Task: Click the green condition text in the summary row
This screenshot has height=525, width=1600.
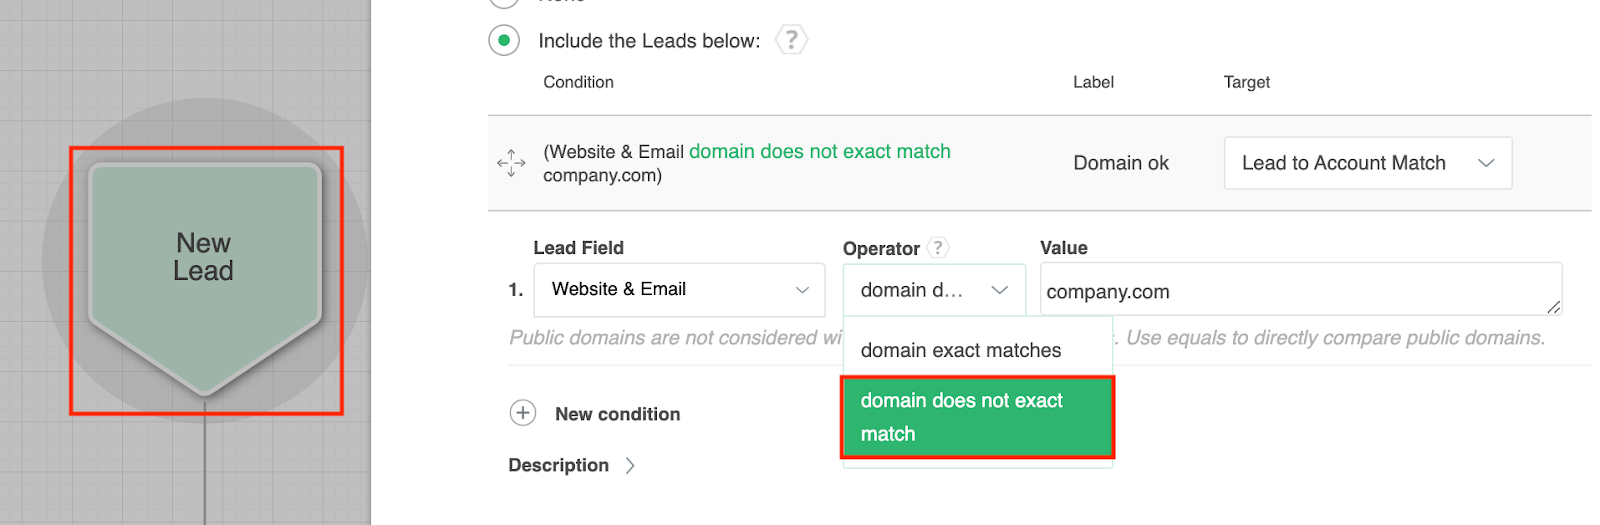Action: click(819, 152)
